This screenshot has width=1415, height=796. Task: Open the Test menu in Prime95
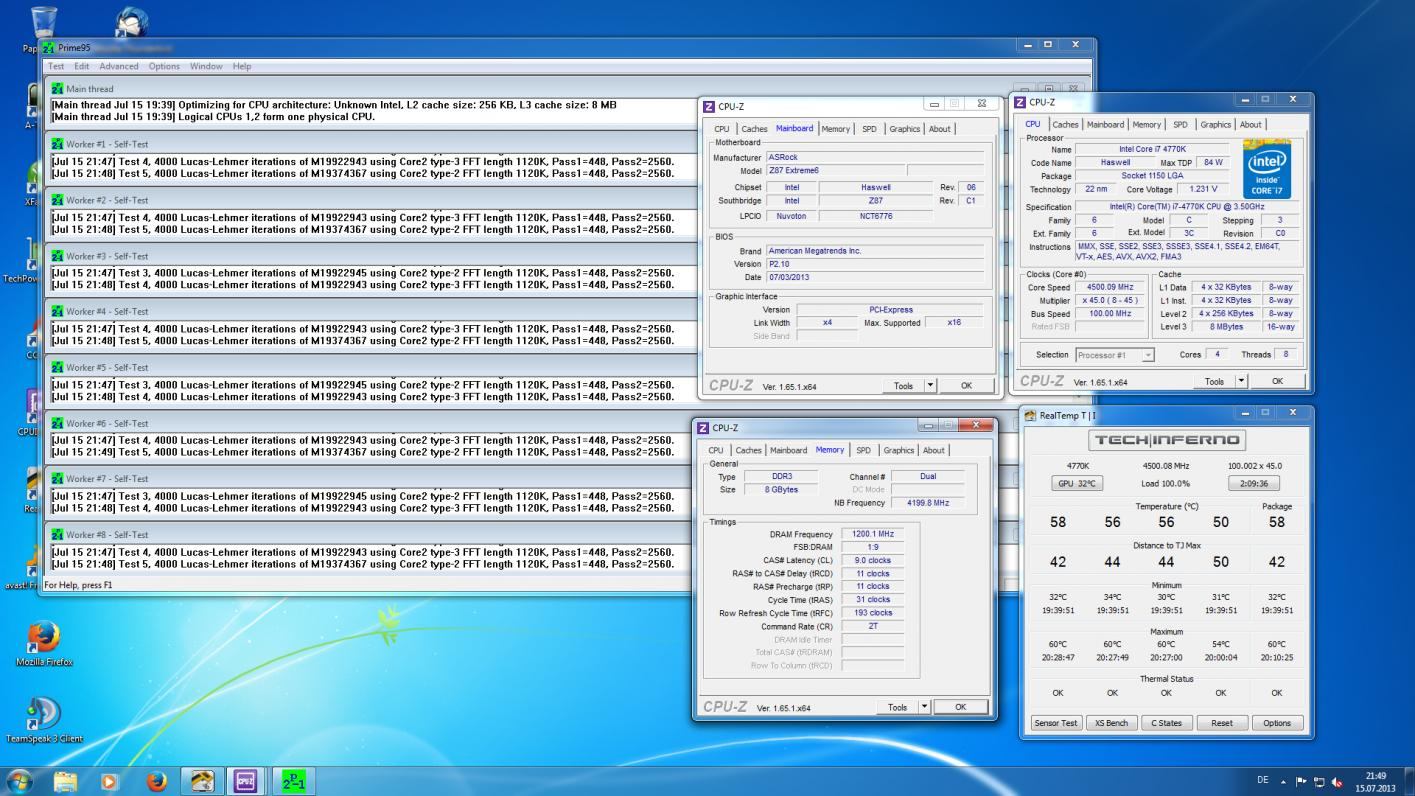point(56,66)
